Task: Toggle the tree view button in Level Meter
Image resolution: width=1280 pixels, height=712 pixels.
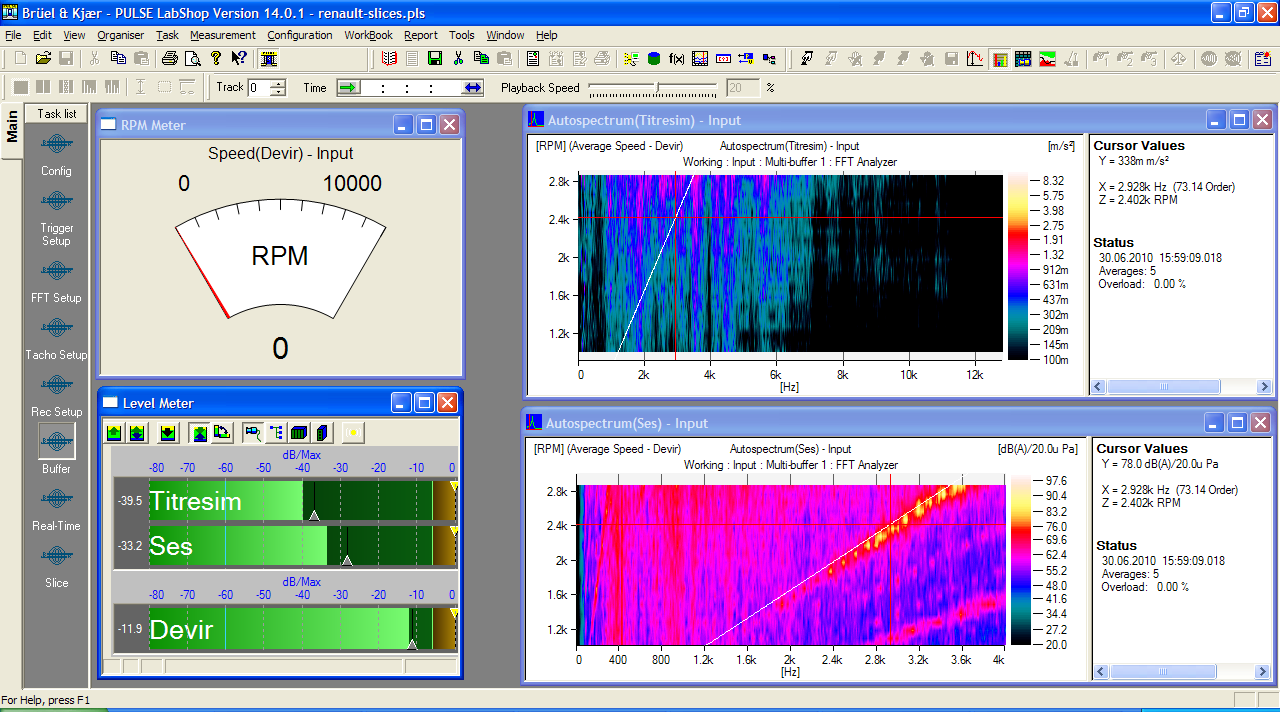Action: [x=275, y=432]
